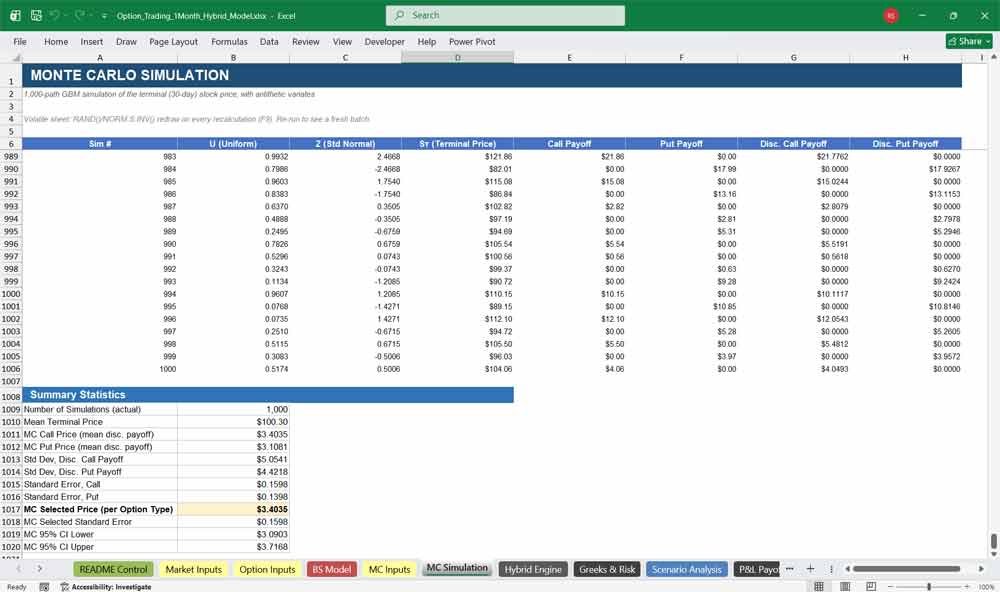Select column G header

793,58
